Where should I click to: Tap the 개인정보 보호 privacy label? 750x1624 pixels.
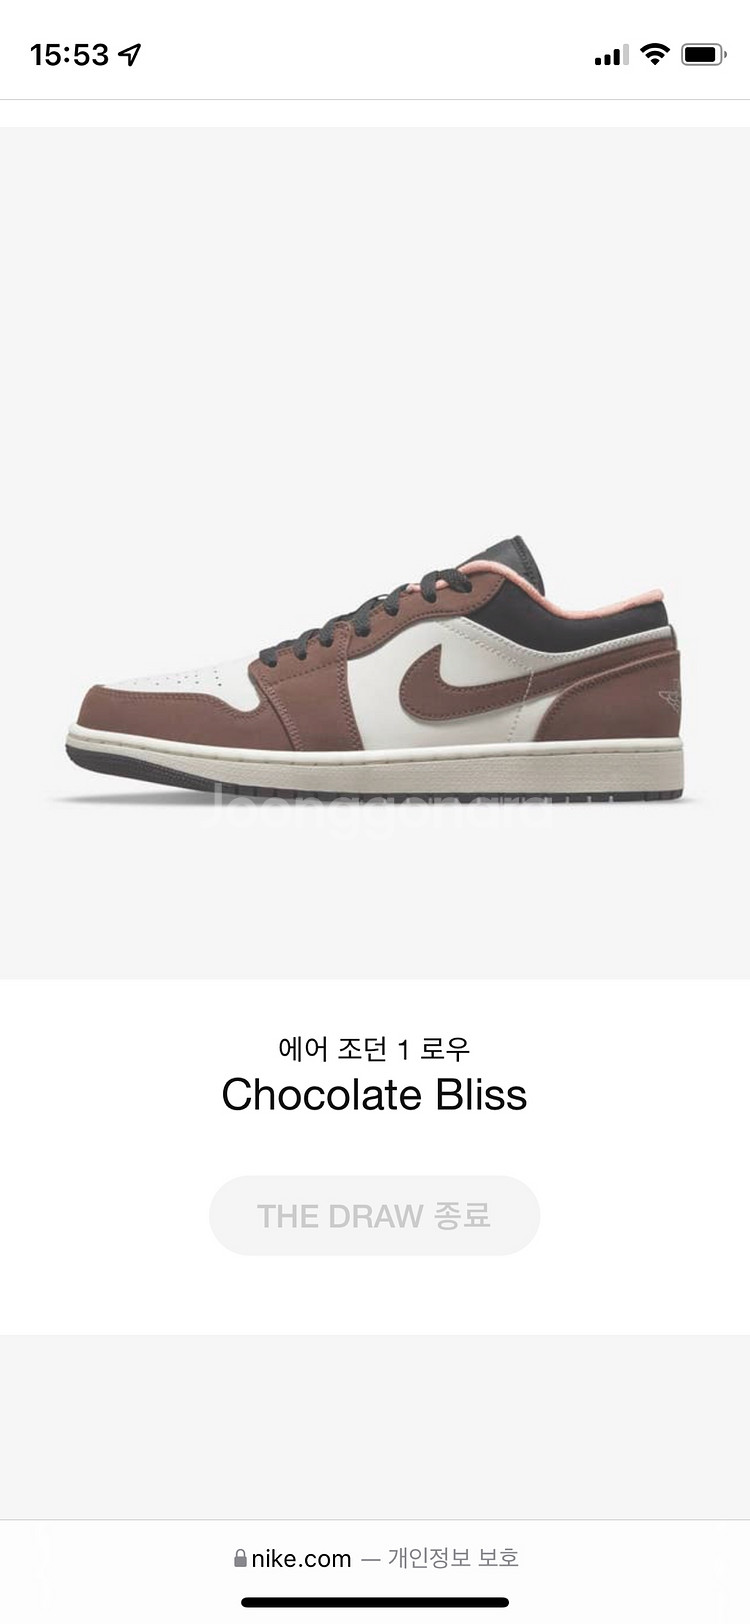pyautogui.click(x=453, y=1558)
